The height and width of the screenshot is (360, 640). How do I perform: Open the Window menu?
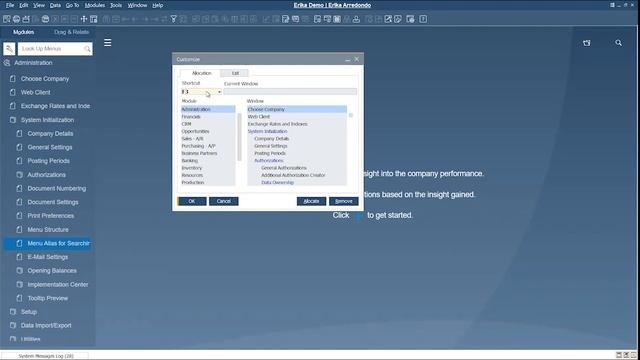click(x=137, y=5)
